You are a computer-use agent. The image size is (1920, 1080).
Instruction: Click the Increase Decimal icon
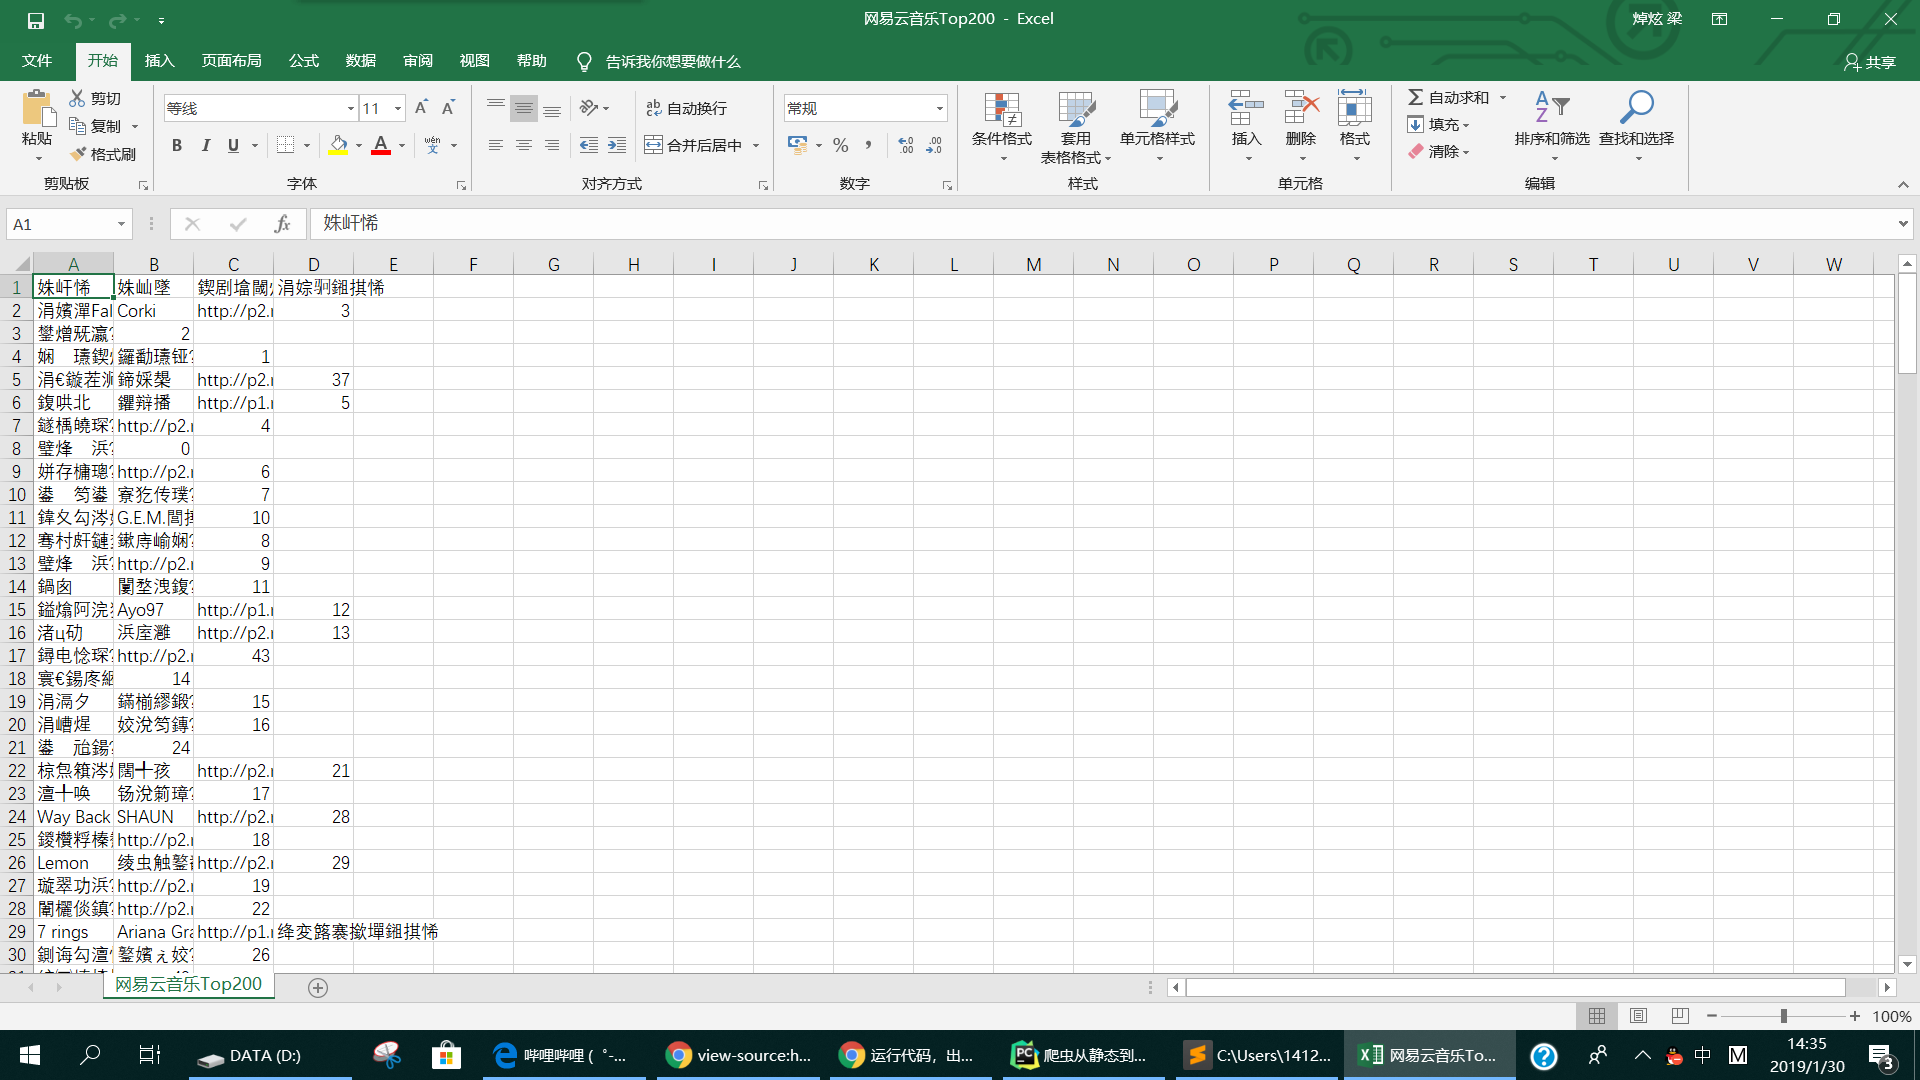pyautogui.click(x=906, y=145)
